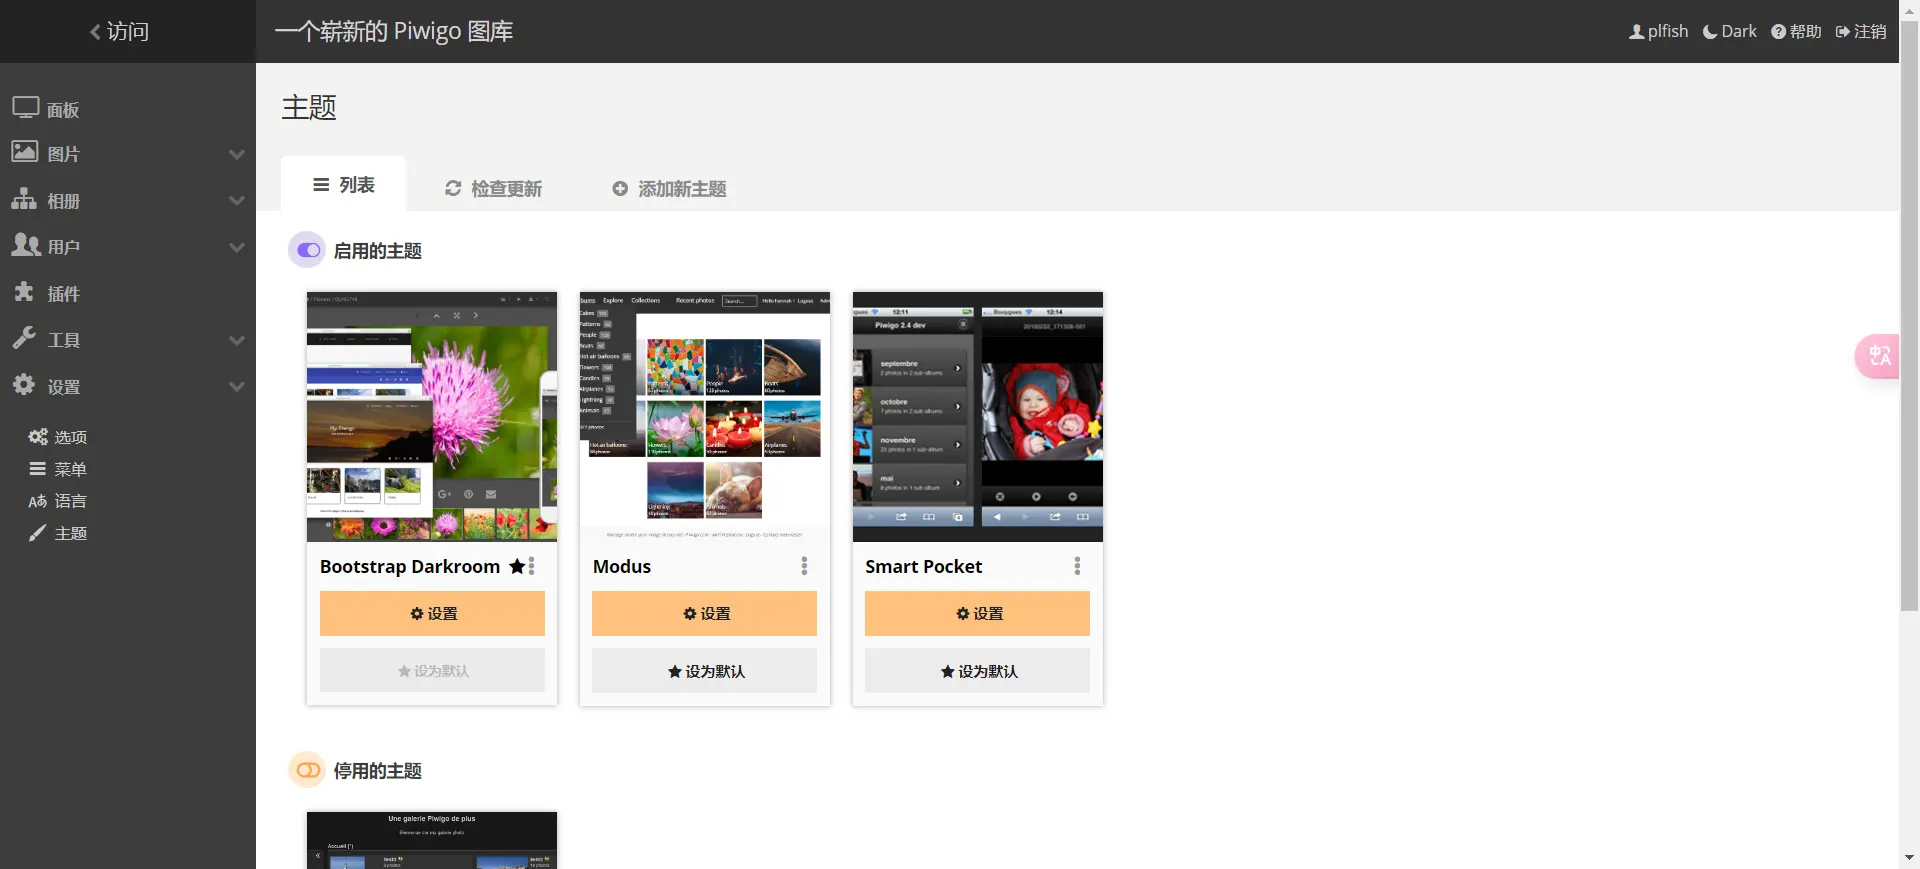The height and width of the screenshot is (869, 1920).
Task: Expand the 图片 photos menu chevron
Action: [237, 154]
